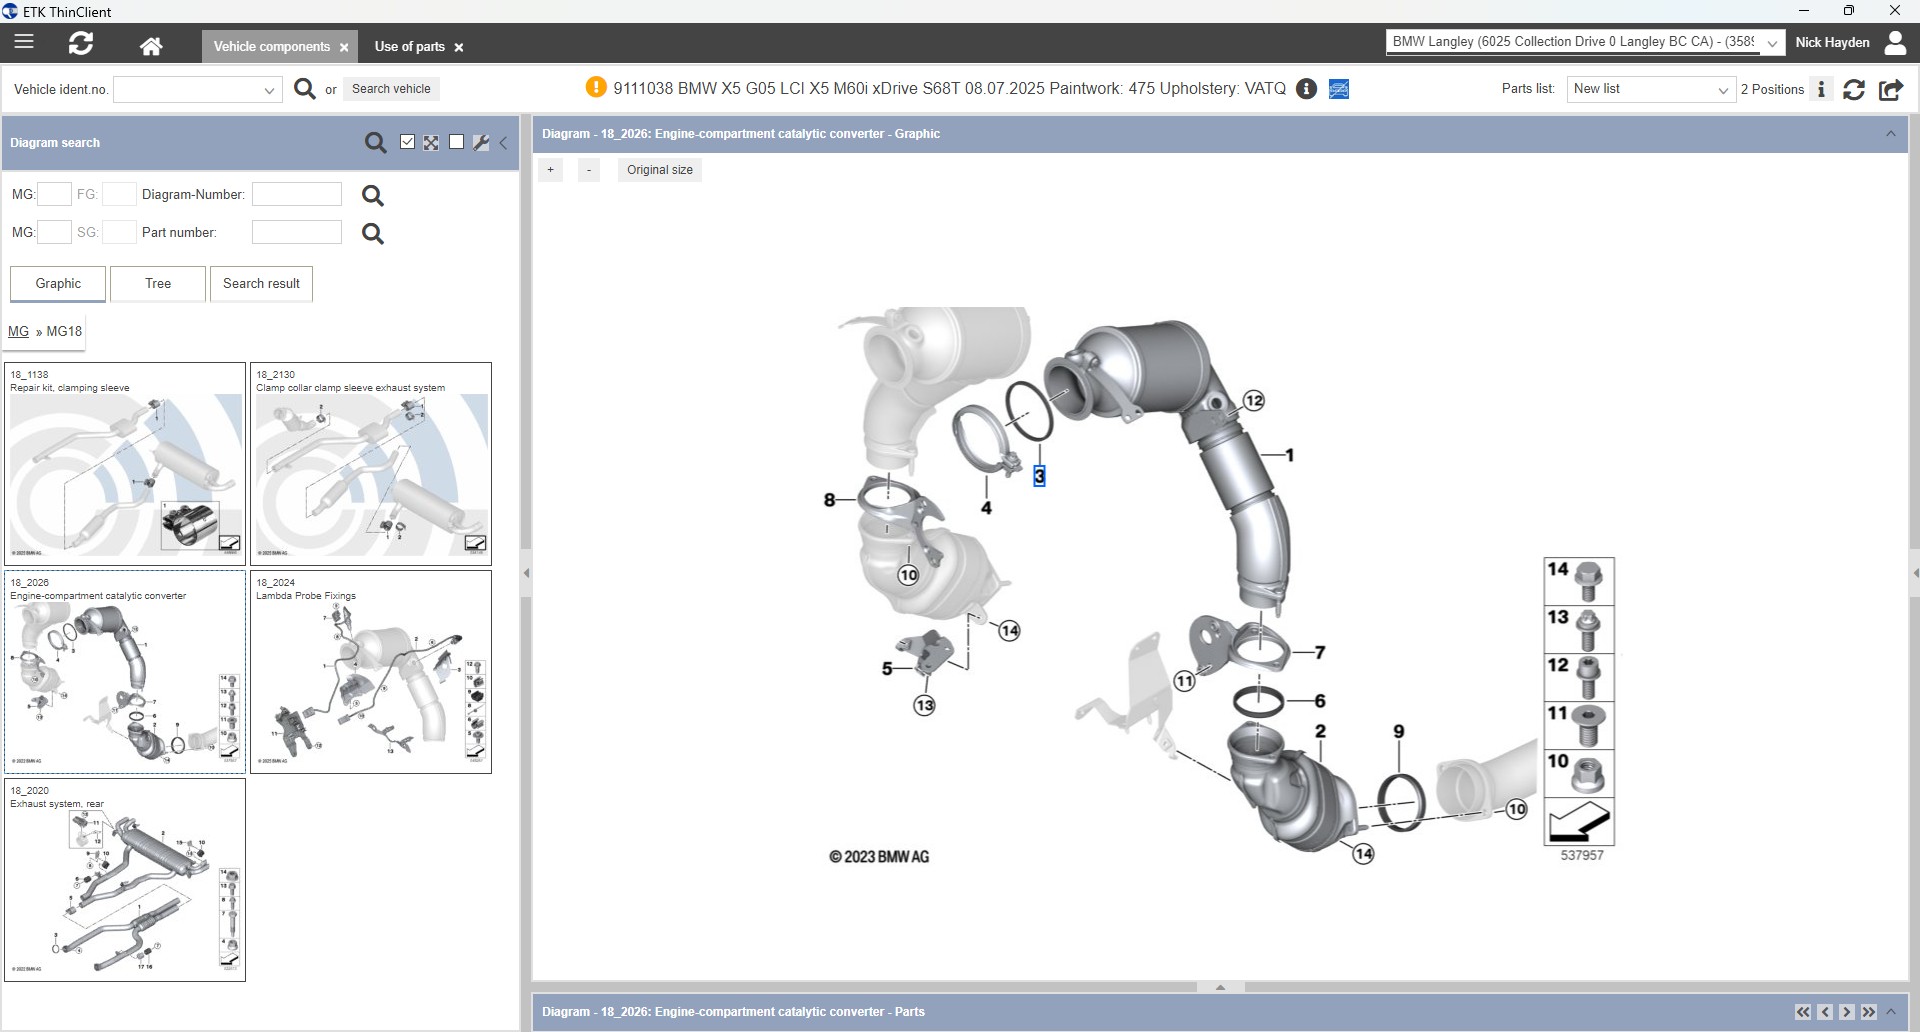Select highlighted part callout 3
1920x1032 pixels.
pos(1039,477)
